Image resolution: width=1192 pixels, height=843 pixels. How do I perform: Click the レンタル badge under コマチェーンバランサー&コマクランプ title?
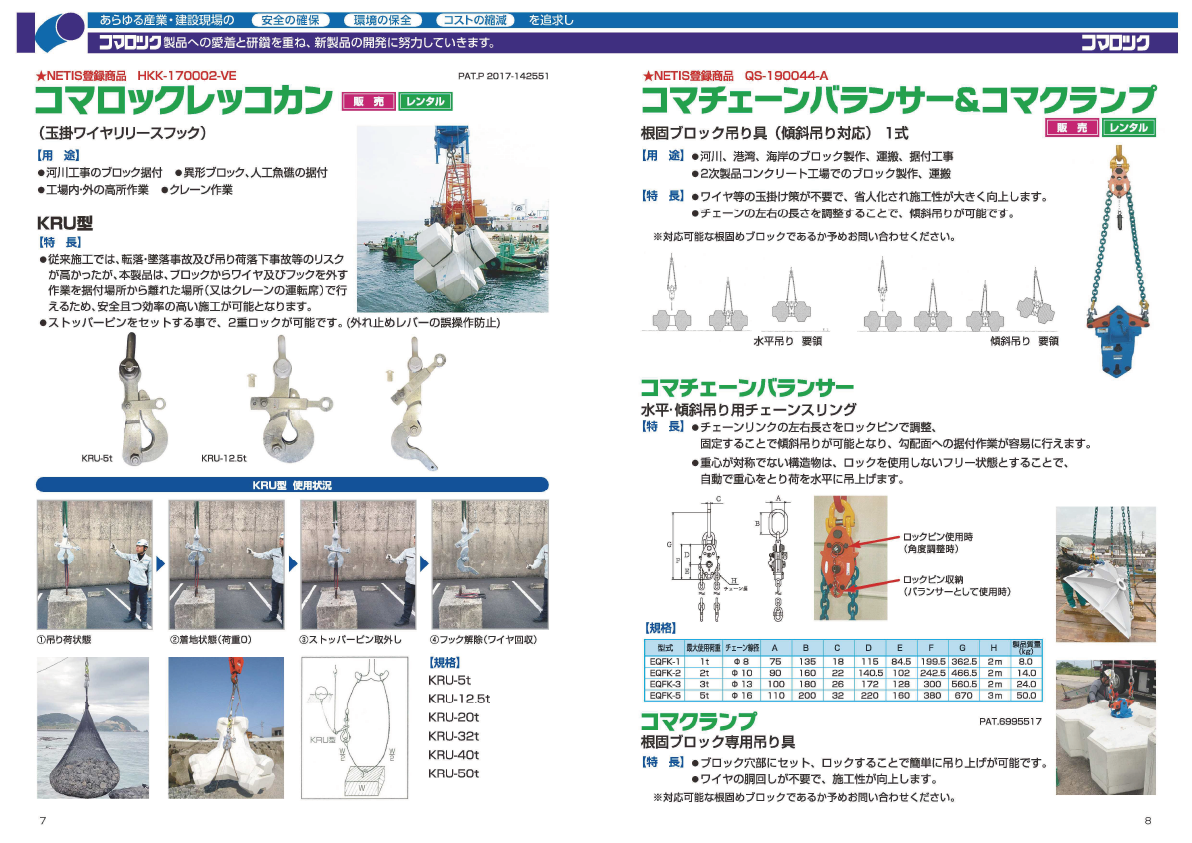pyautogui.click(x=1129, y=128)
